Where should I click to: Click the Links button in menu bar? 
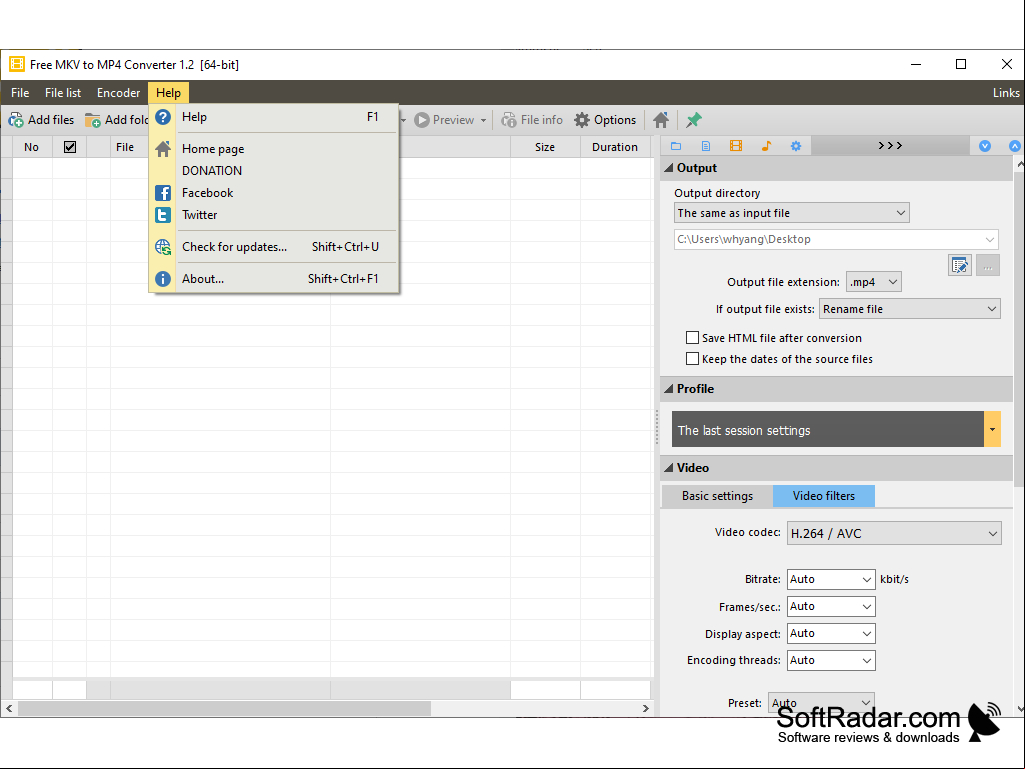[x=1005, y=93]
